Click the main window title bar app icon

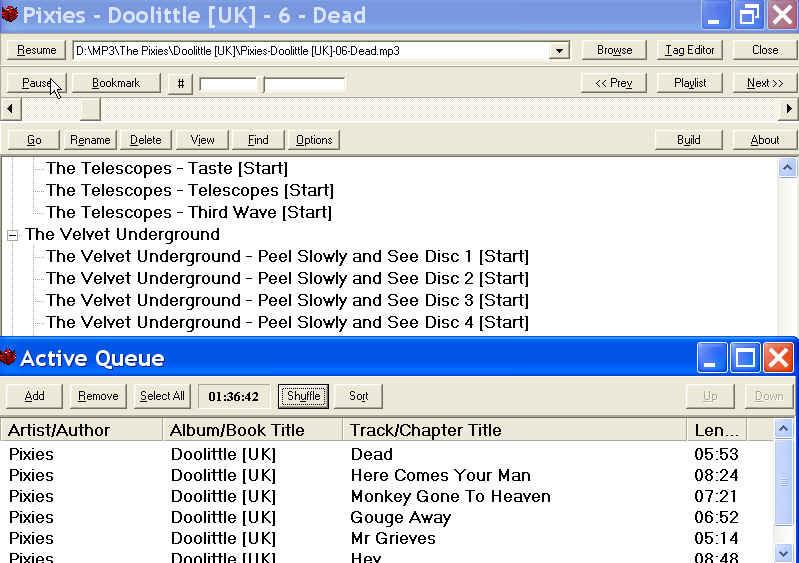(9, 14)
